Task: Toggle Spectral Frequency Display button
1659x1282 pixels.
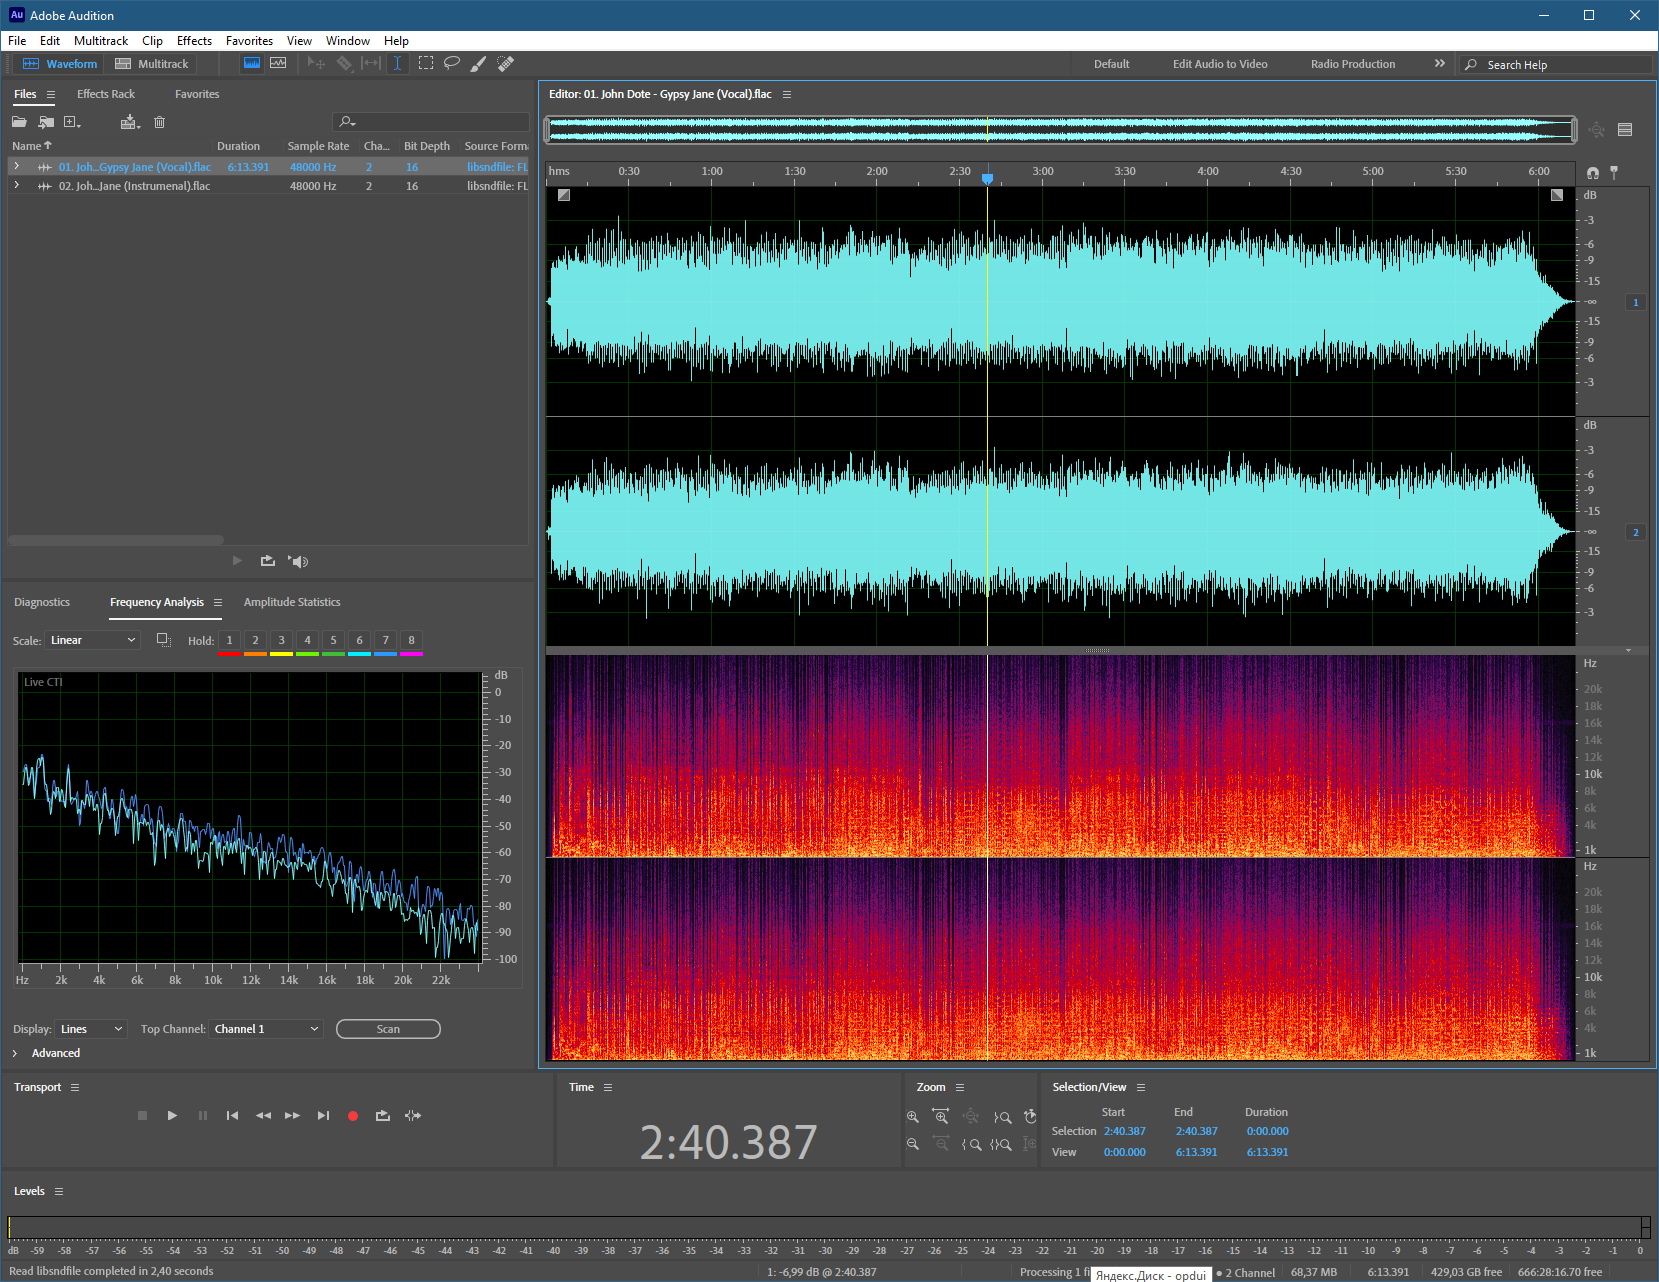Action: coord(252,63)
